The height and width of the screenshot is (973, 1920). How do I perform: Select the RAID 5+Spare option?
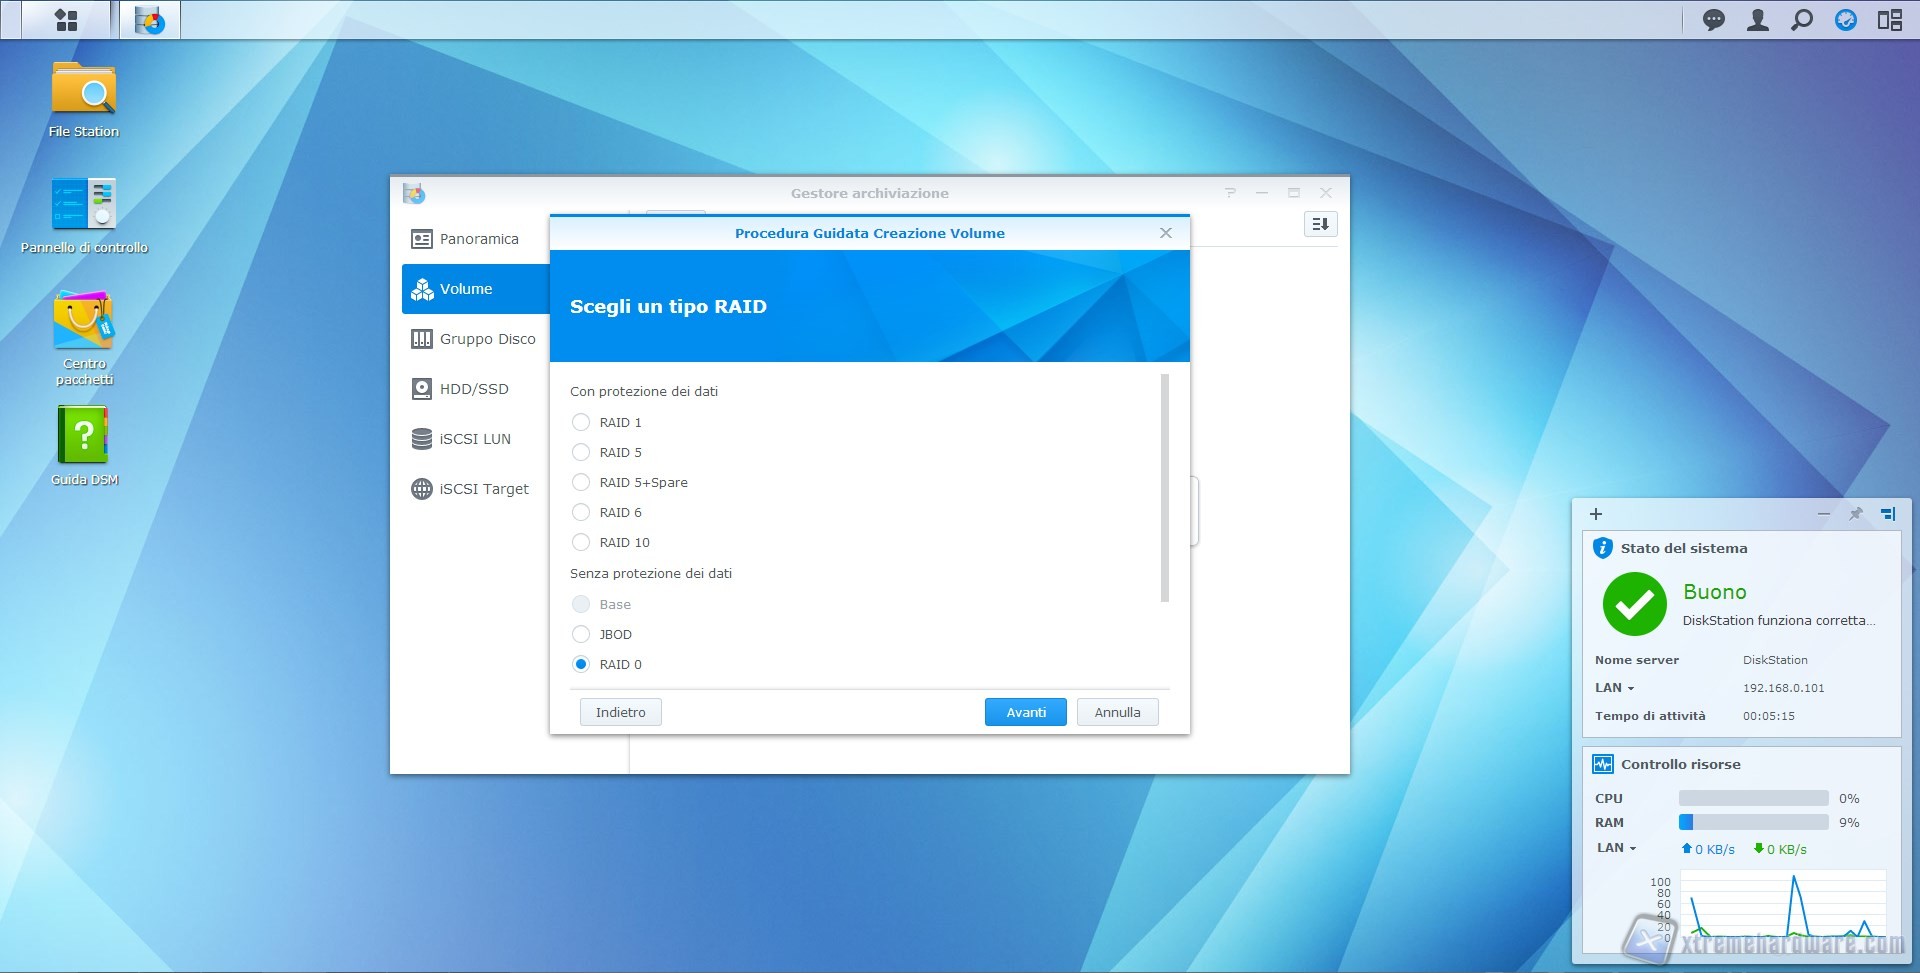tap(581, 483)
